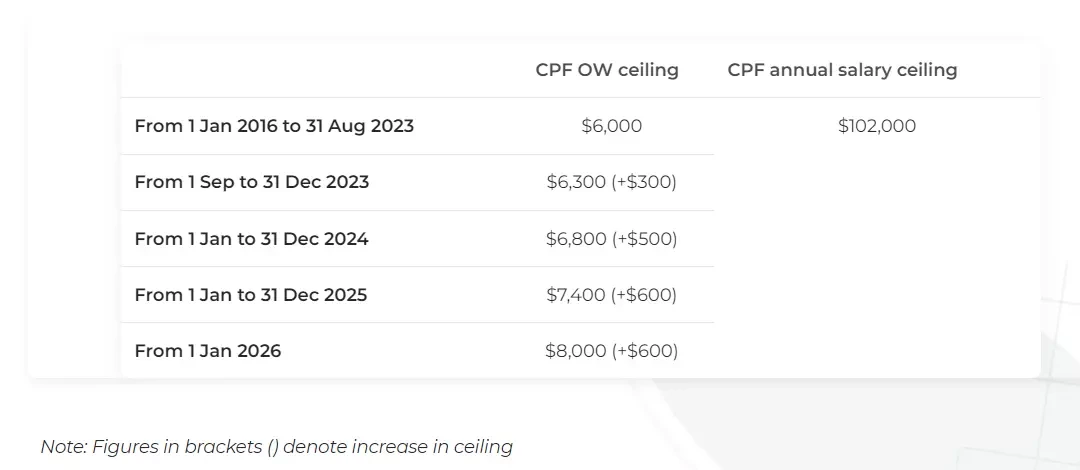
Task: Click the $7,400 (+$600) cell
Action: click(612, 295)
